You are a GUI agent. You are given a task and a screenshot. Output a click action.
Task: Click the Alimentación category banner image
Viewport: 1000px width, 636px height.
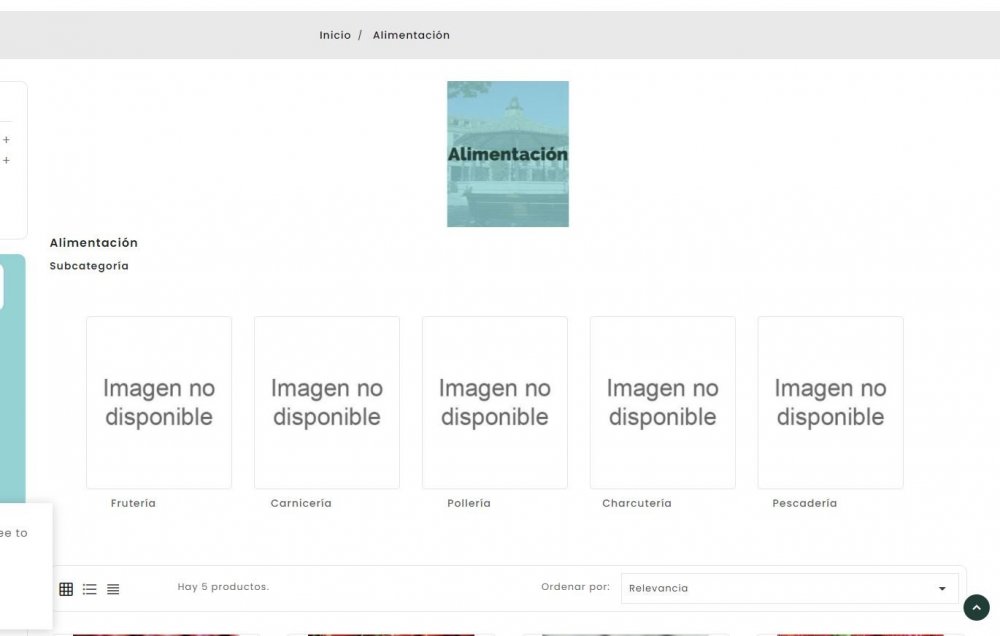tap(508, 154)
